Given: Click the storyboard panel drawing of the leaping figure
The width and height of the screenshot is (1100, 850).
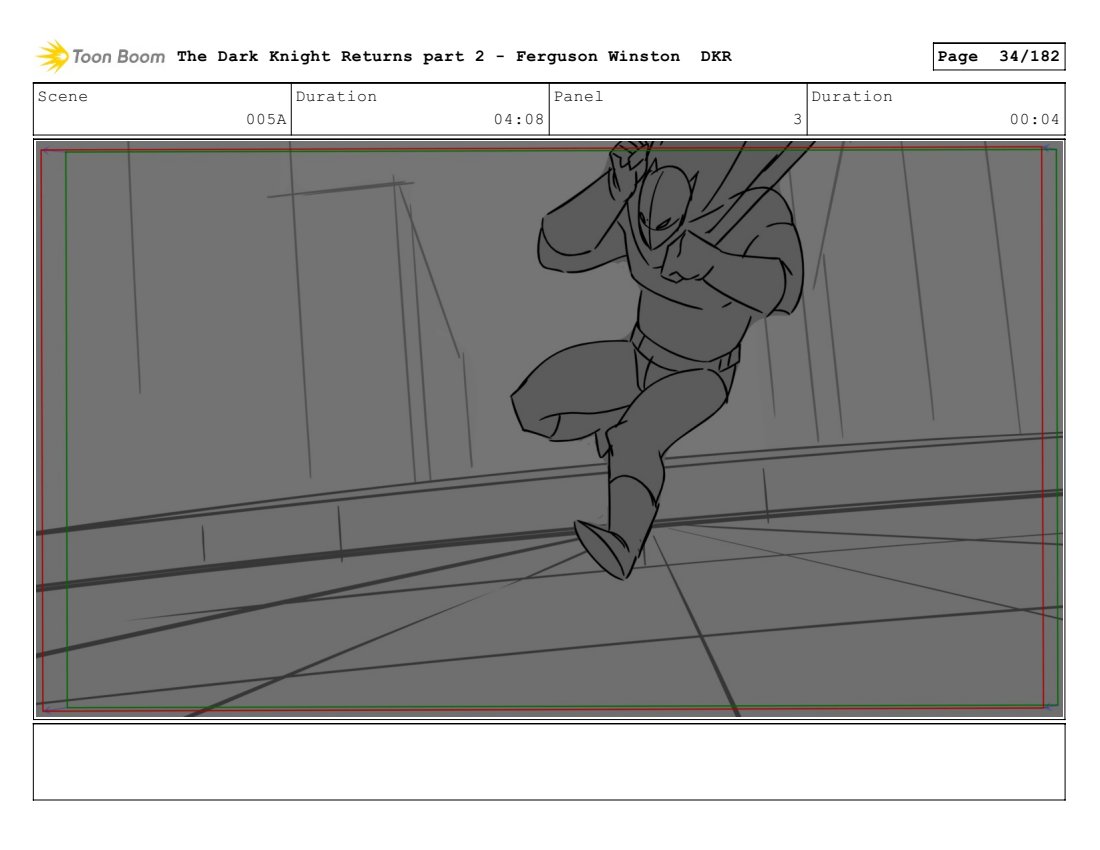Looking at the screenshot, I should point(549,429).
